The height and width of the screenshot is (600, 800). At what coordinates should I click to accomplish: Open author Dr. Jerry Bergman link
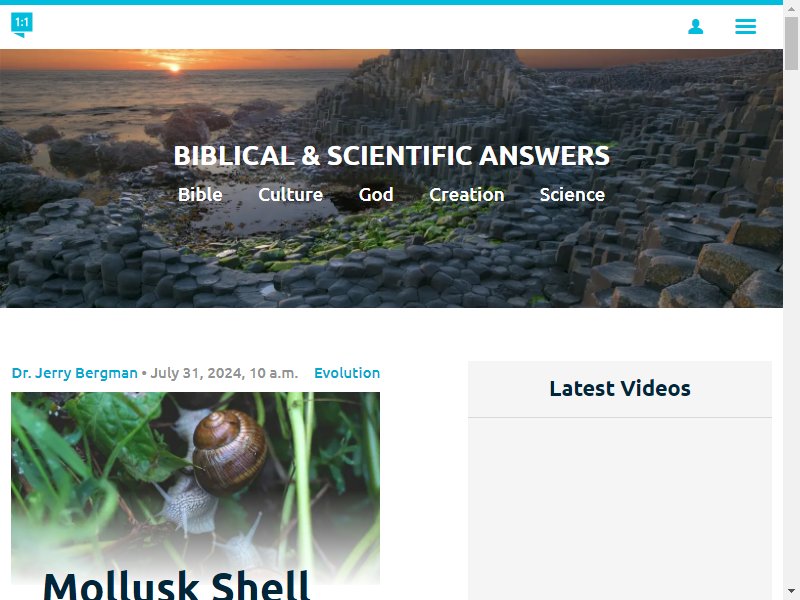(x=74, y=373)
